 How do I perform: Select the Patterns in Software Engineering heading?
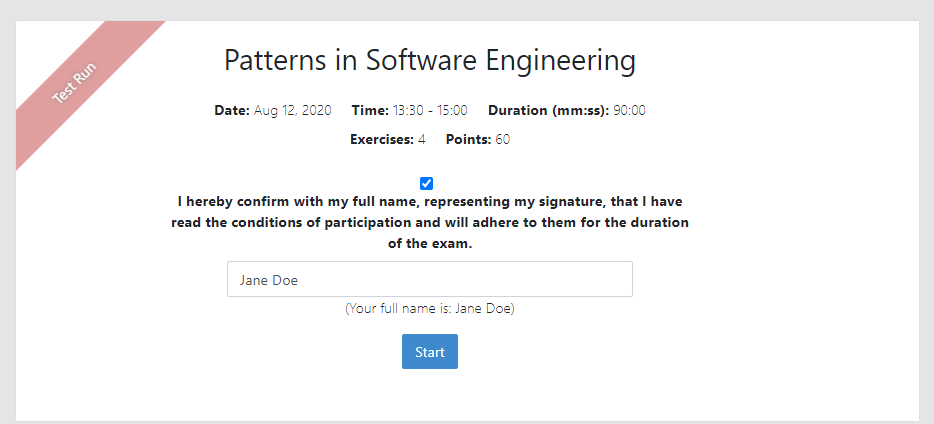click(429, 60)
